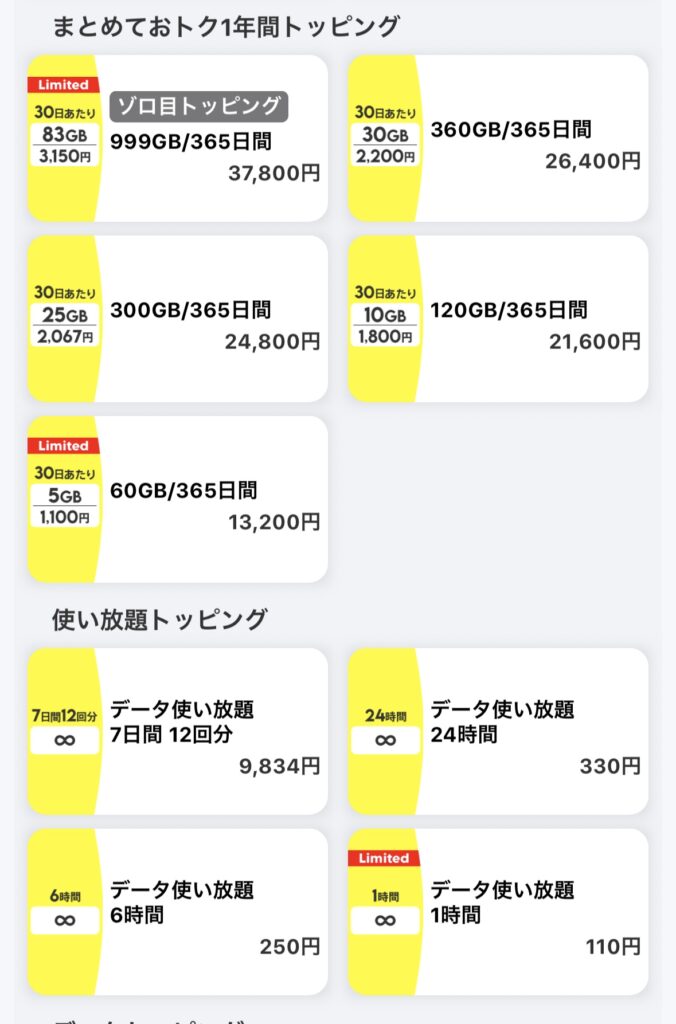Image resolution: width=676 pixels, height=1024 pixels.
Task: Tap データ使い放題 6時間 for 250円
Action: (215, 912)
